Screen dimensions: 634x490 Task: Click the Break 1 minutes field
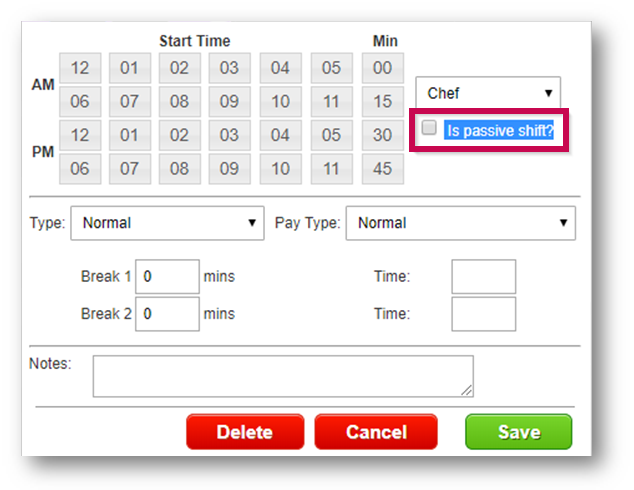click(167, 277)
